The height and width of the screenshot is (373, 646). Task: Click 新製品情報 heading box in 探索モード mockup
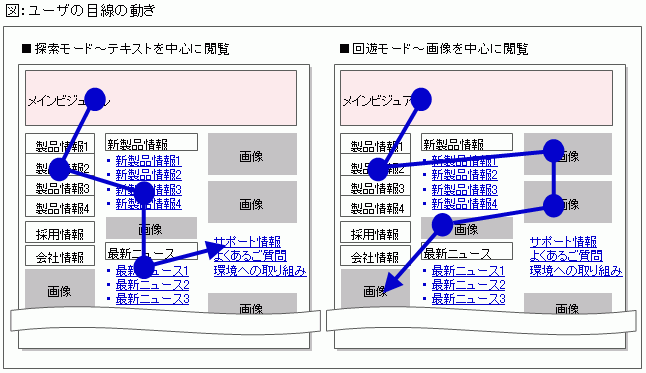[x=151, y=142]
